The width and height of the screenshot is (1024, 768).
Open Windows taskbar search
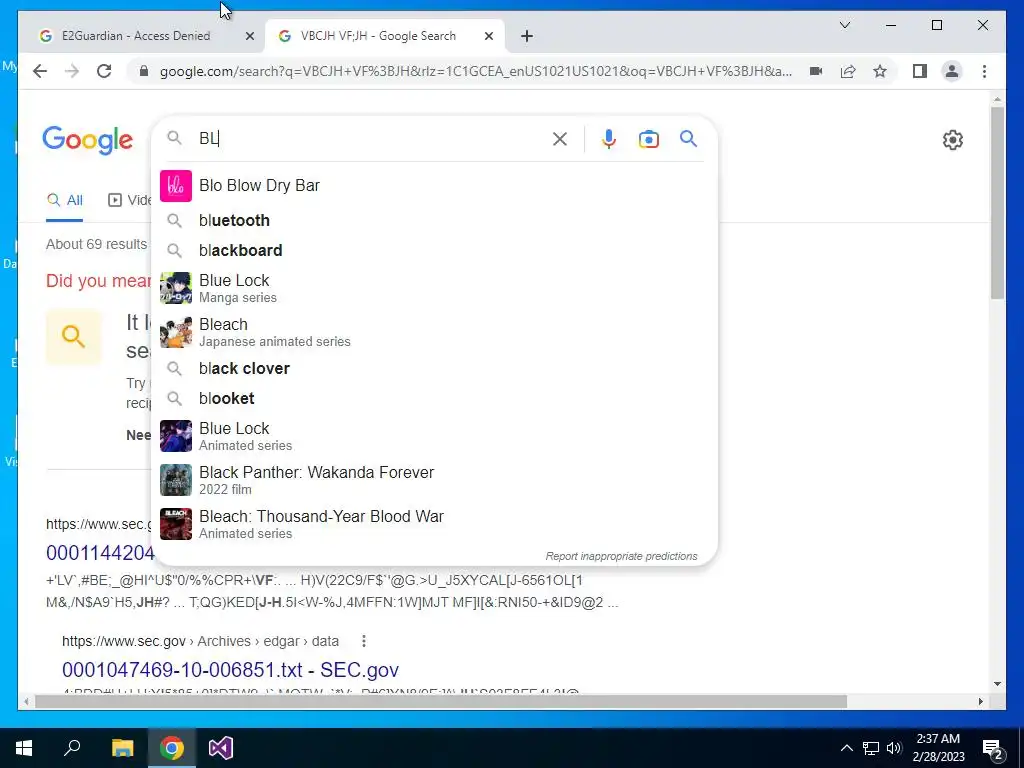pyautogui.click(x=72, y=748)
